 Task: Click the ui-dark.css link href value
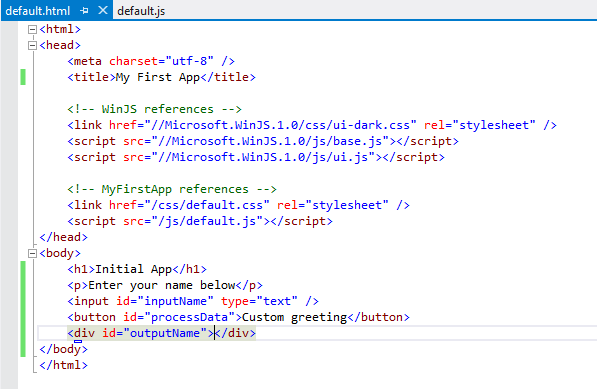[280, 125]
